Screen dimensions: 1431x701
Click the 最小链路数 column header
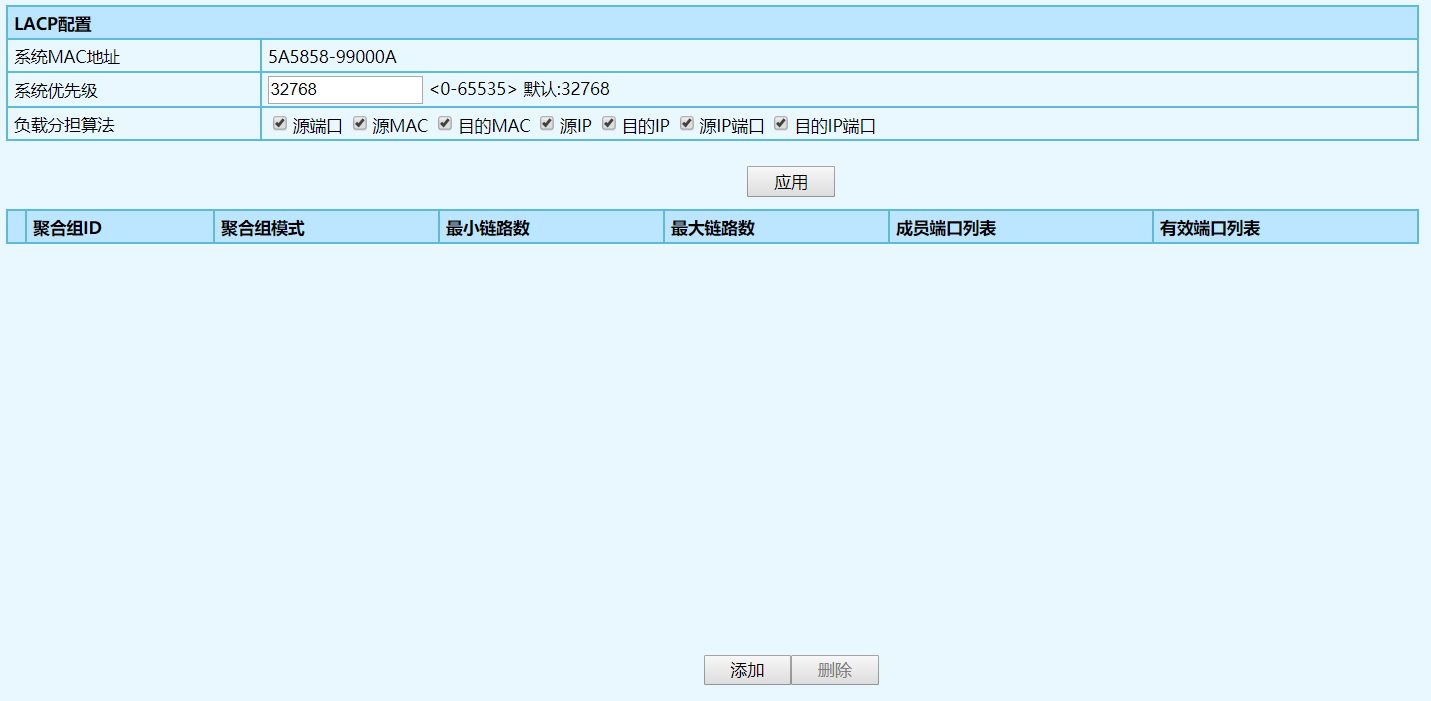pyautogui.click(x=487, y=228)
